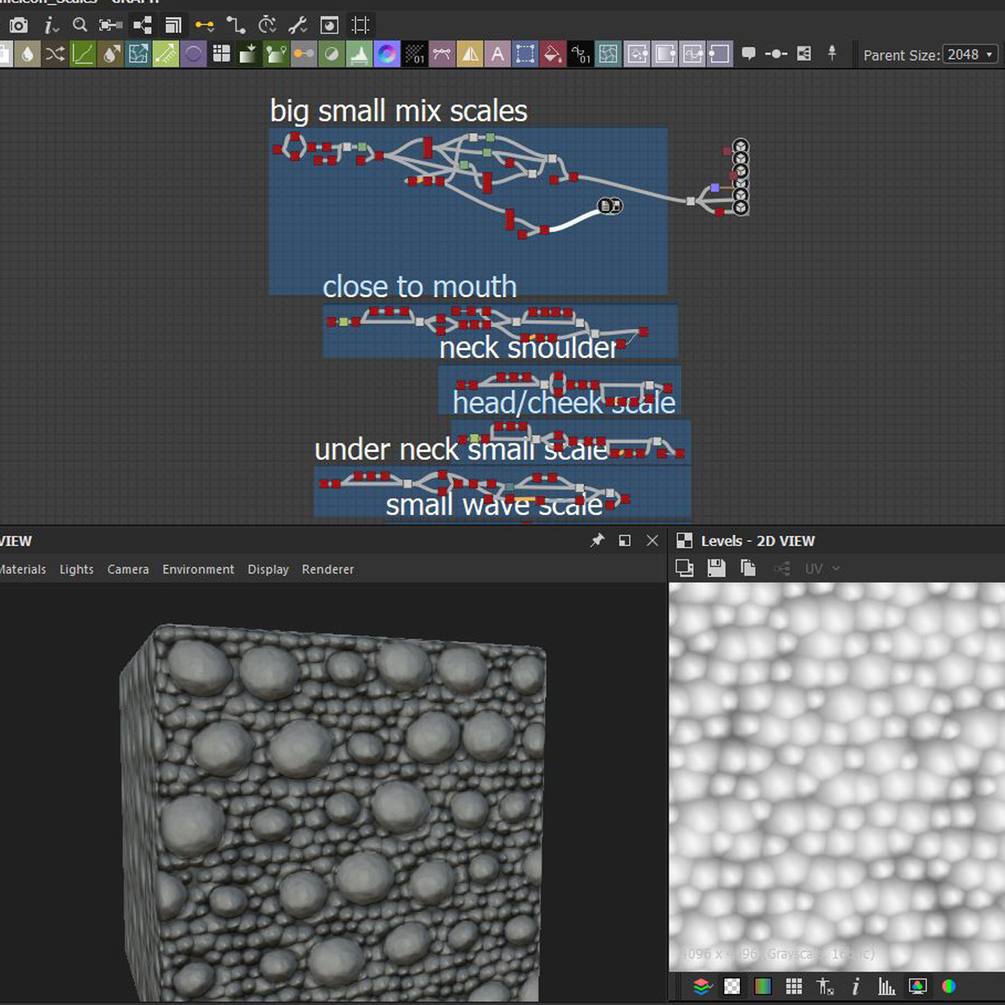Add the teal Warp pattern node
1005x1005 pixels.
coord(608,54)
